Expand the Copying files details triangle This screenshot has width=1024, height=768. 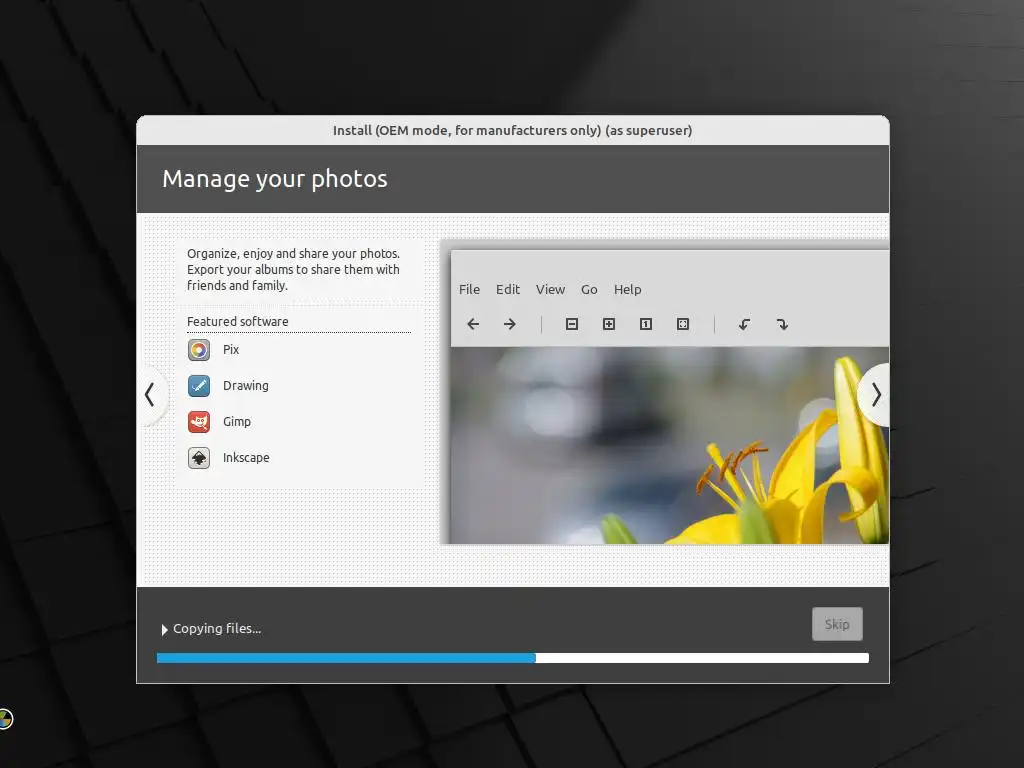(x=165, y=630)
